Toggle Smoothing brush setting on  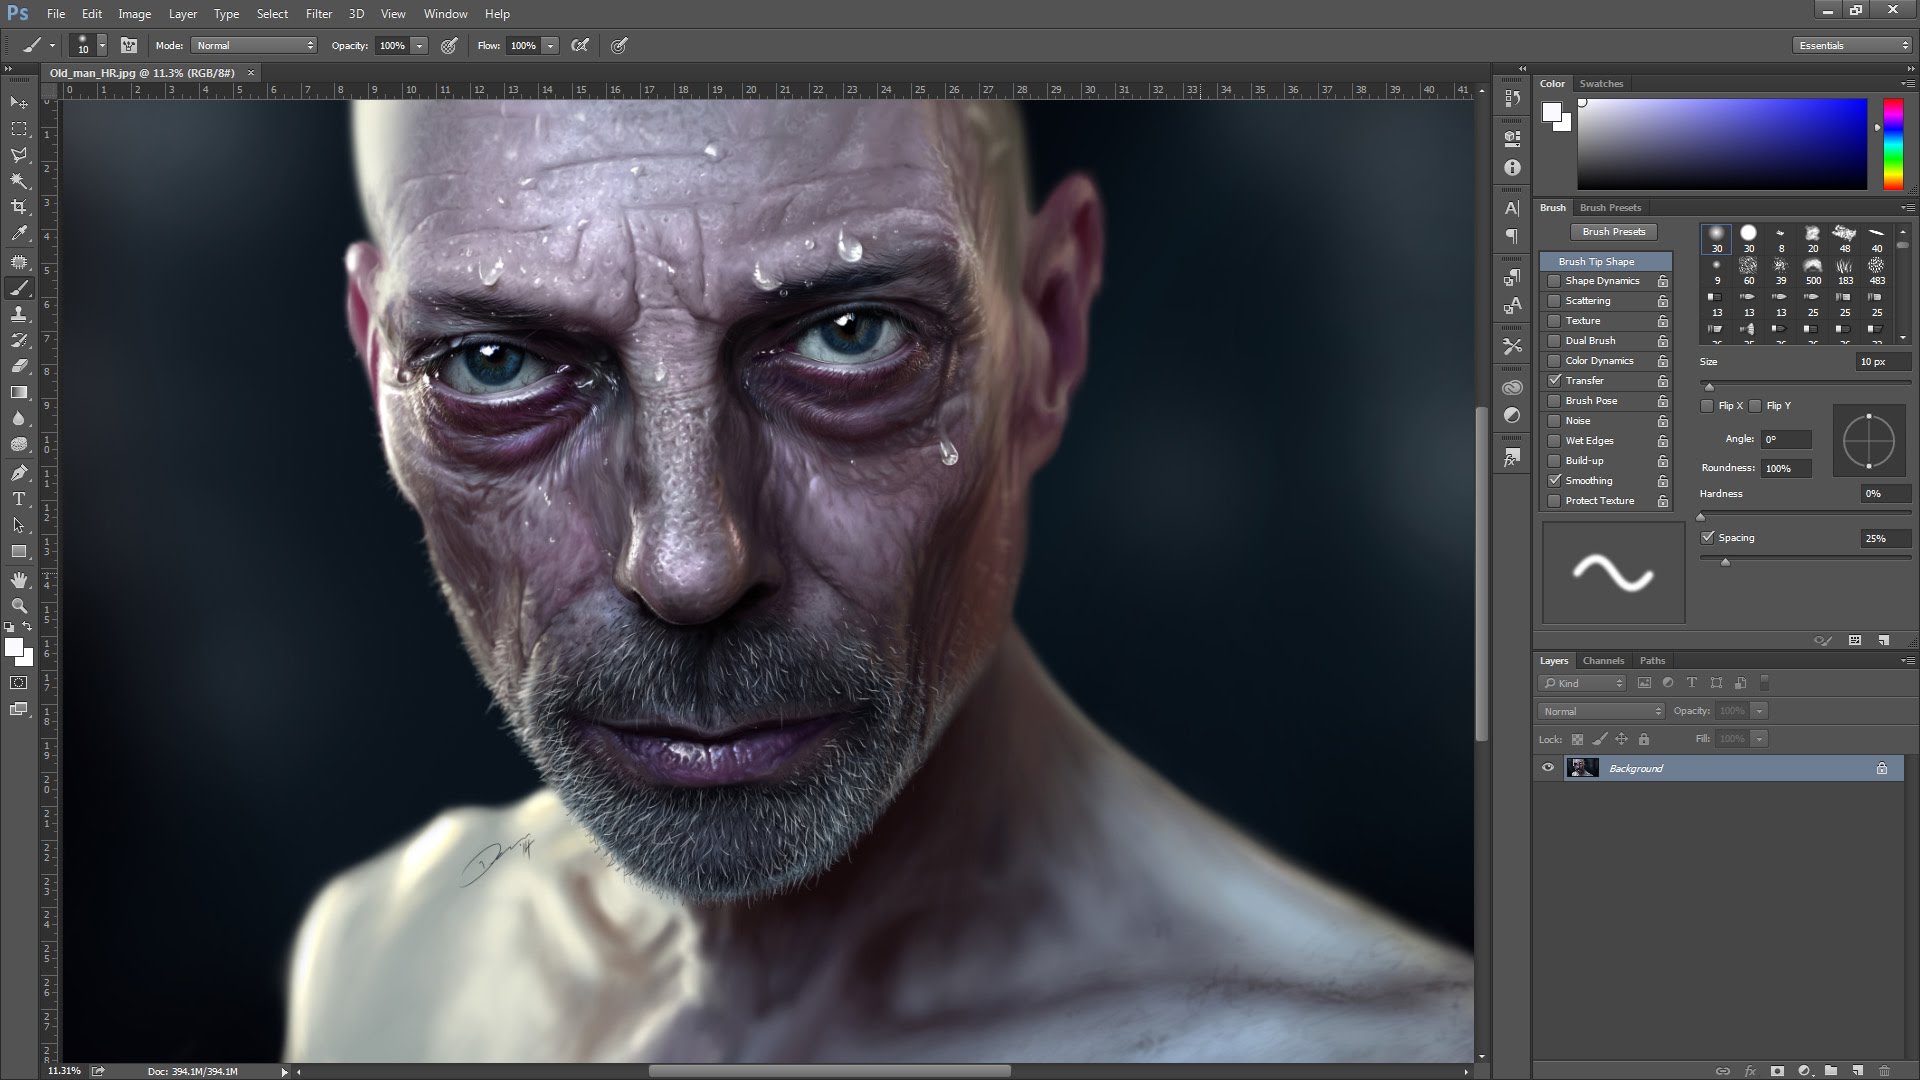click(1553, 479)
